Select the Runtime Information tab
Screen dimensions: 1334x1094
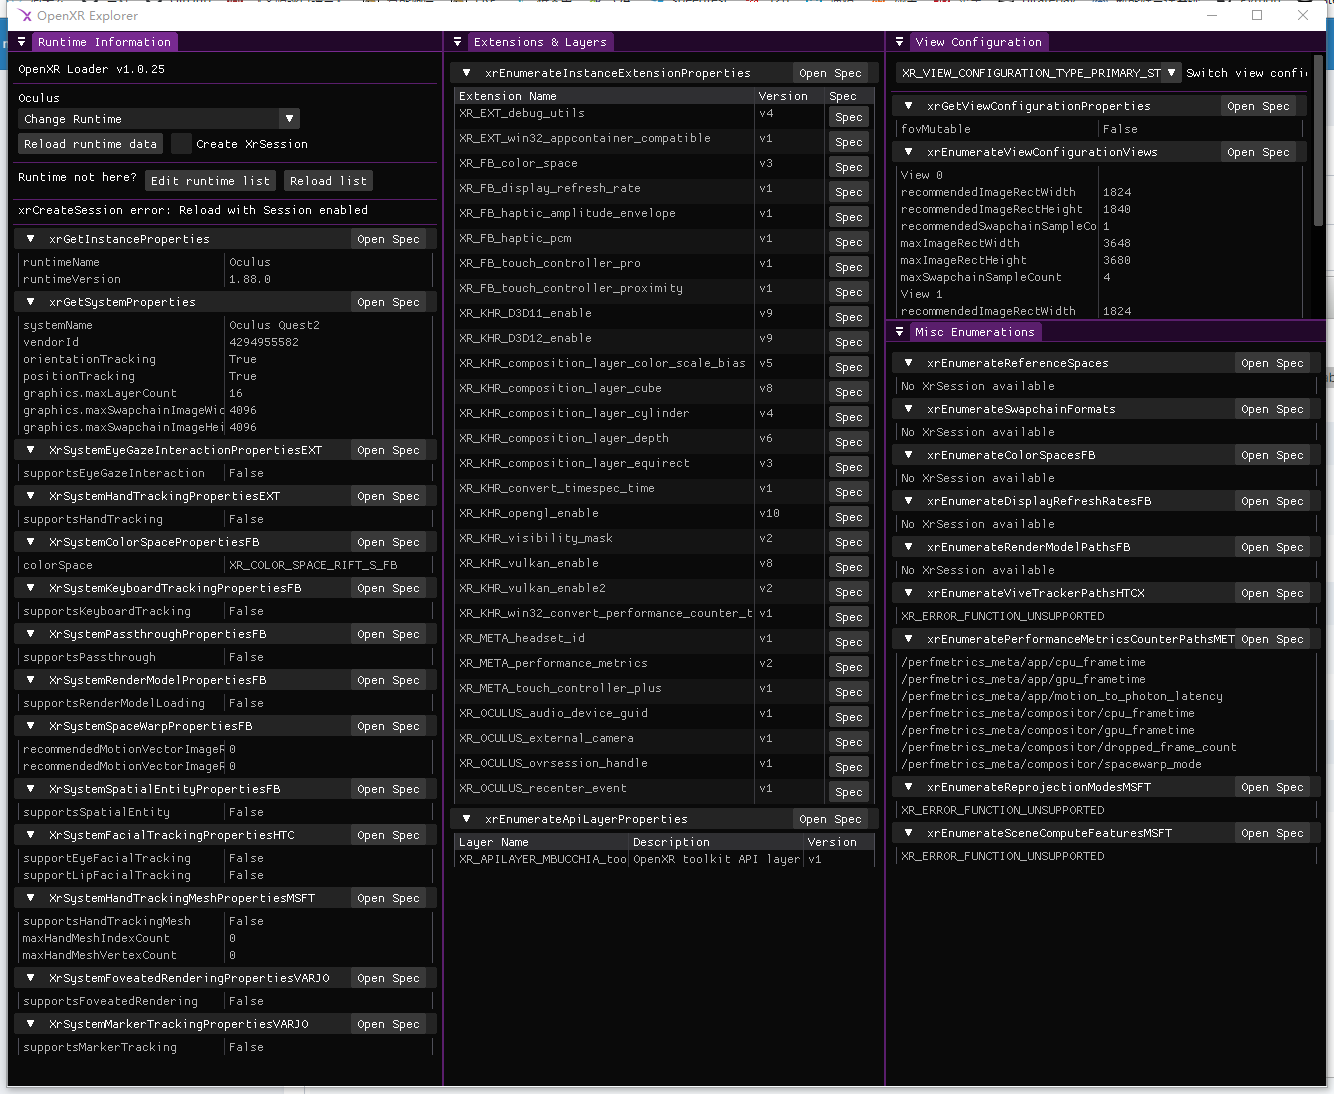pos(104,42)
